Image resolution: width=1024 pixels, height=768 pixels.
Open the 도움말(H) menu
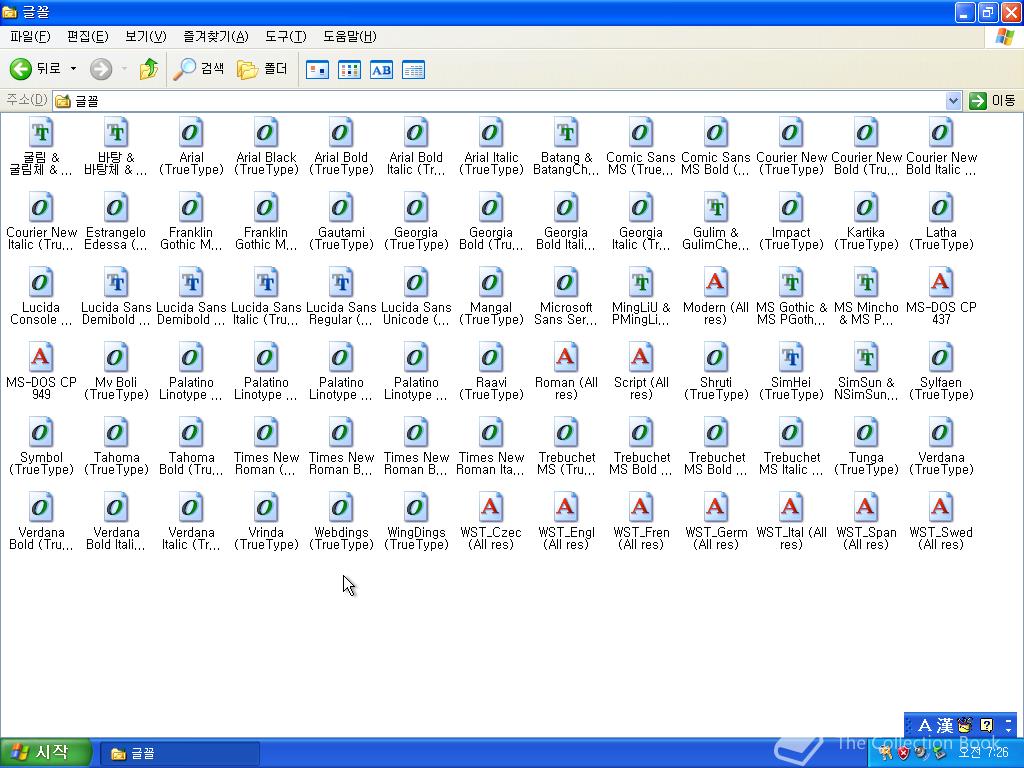point(349,37)
